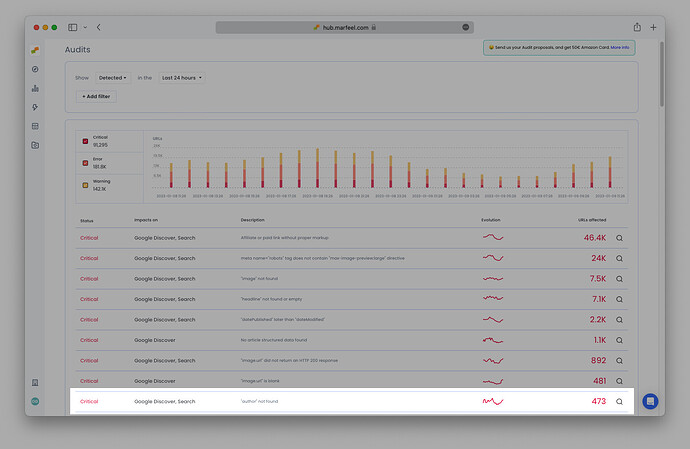This screenshot has width=690, height=449.
Task: Expand the Last 24 hours dropdown
Action: click(182, 77)
